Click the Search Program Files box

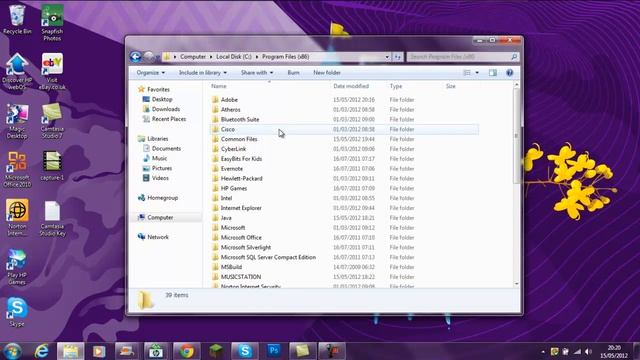click(463, 57)
